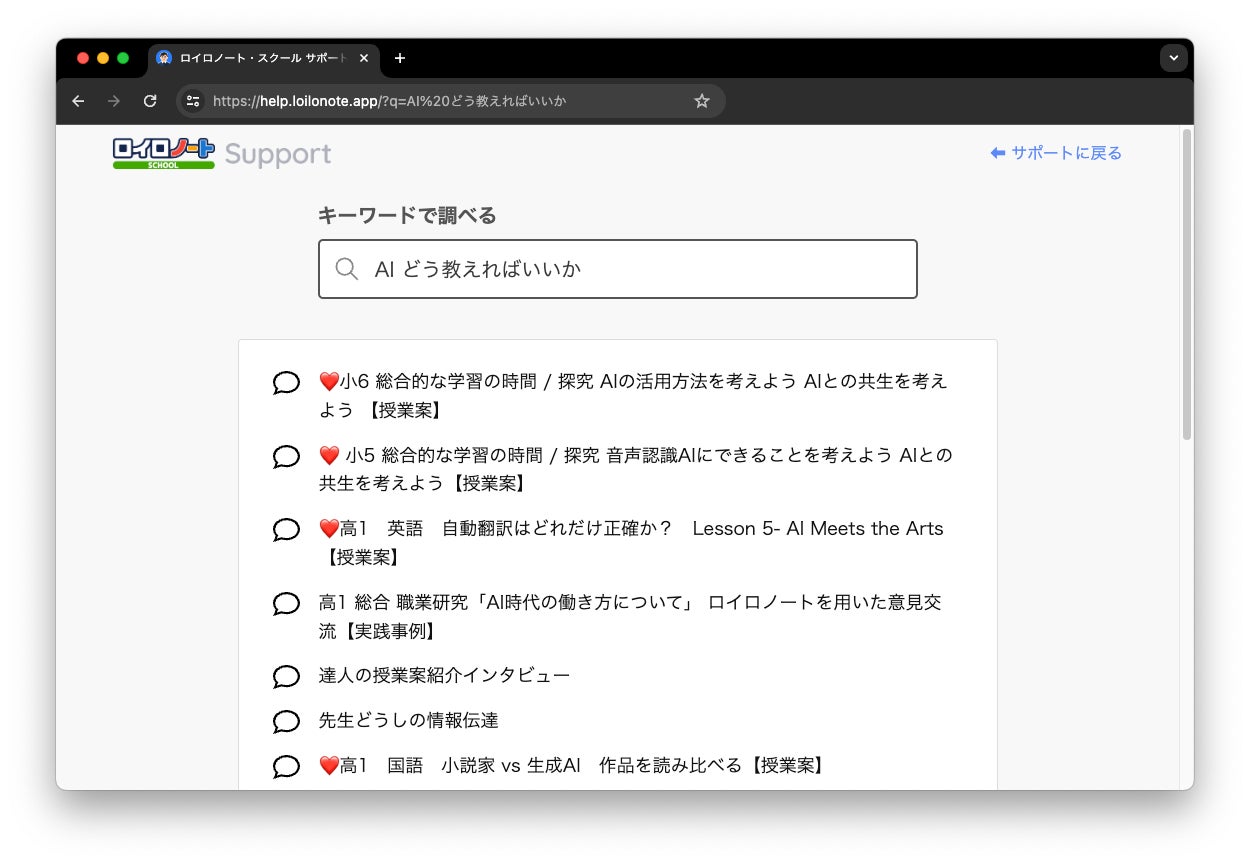Click speech bubble icon for 小5 result

(x=286, y=457)
